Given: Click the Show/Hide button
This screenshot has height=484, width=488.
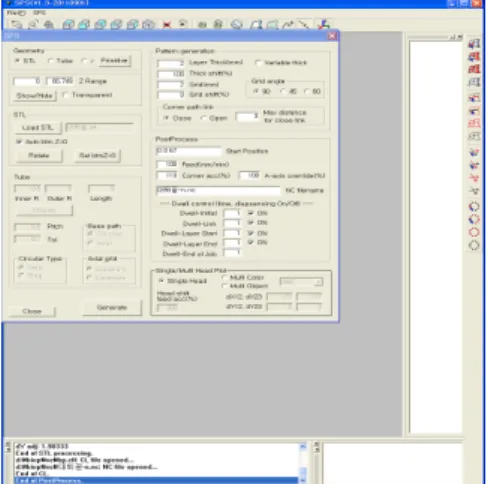Looking at the screenshot, I should pyautogui.click(x=35, y=96).
